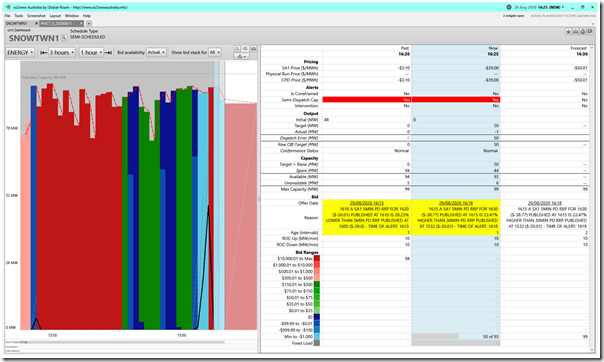Expand the 3 hours look-back dropdown
The image size is (604, 362).
coord(62,52)
